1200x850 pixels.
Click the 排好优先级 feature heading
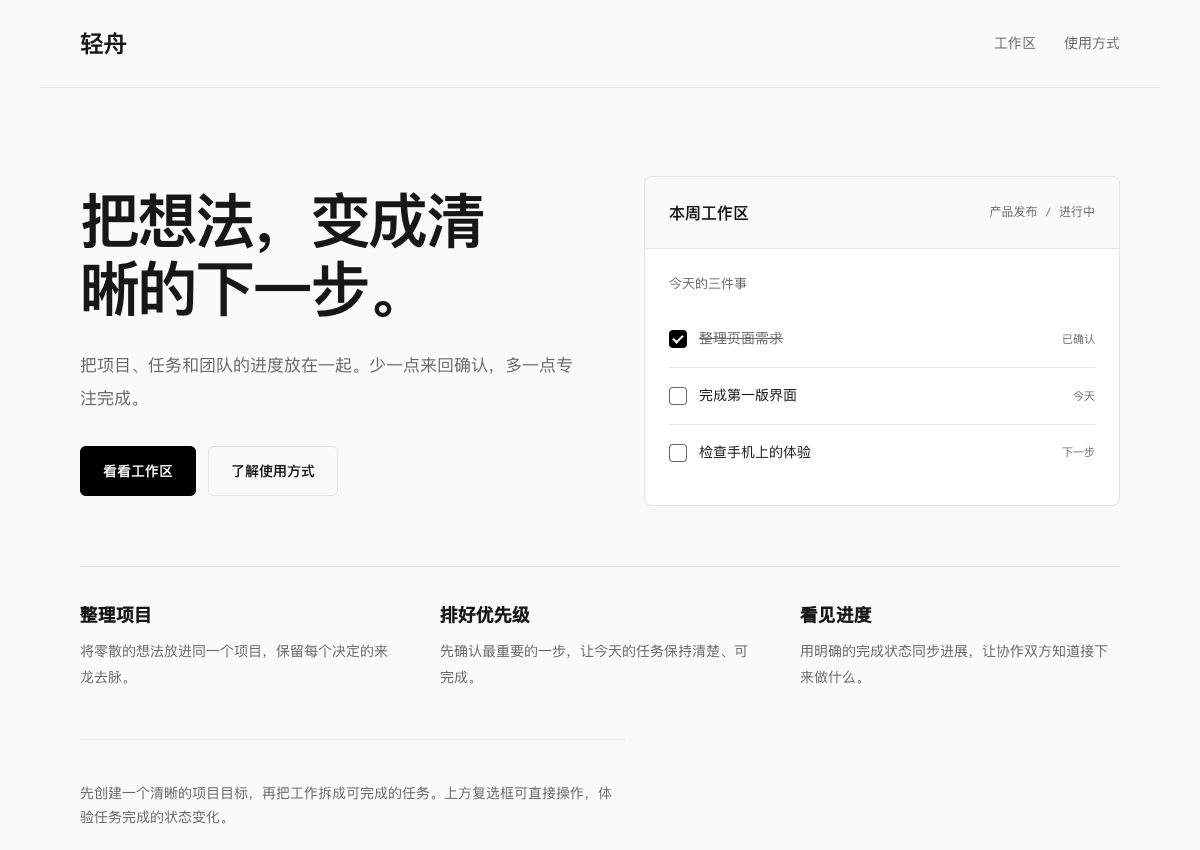click(x=485, y=615)
